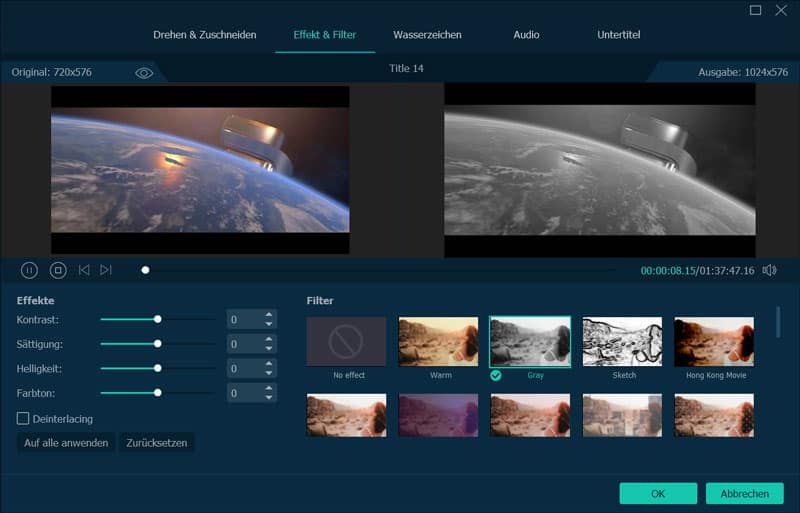Image resolution: width=800 pixels, height=513 pixels.
Task: Jump to next frame
Action: click(x=106, y=270)
